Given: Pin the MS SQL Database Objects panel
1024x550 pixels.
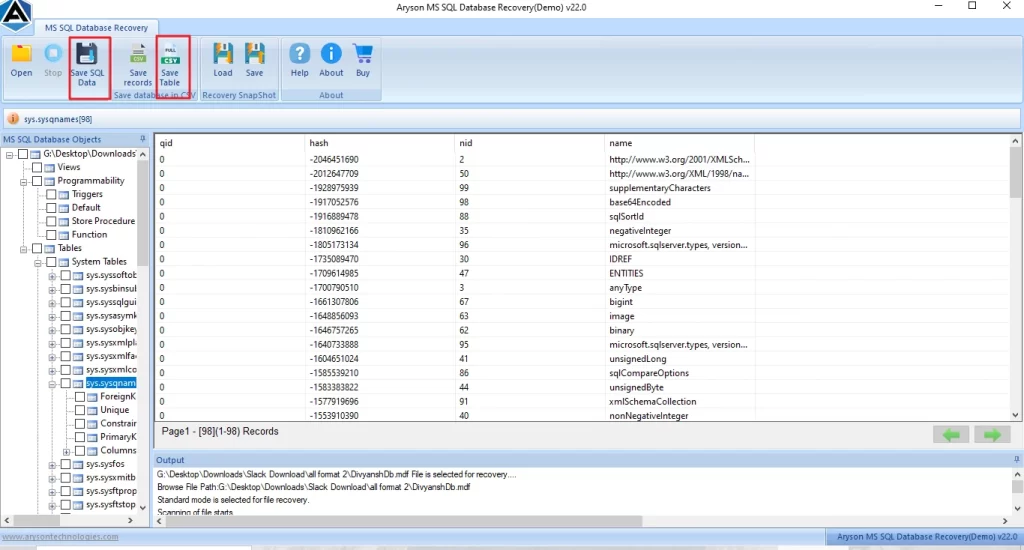Looking at the screenshot, I should [x=142, y=139].
